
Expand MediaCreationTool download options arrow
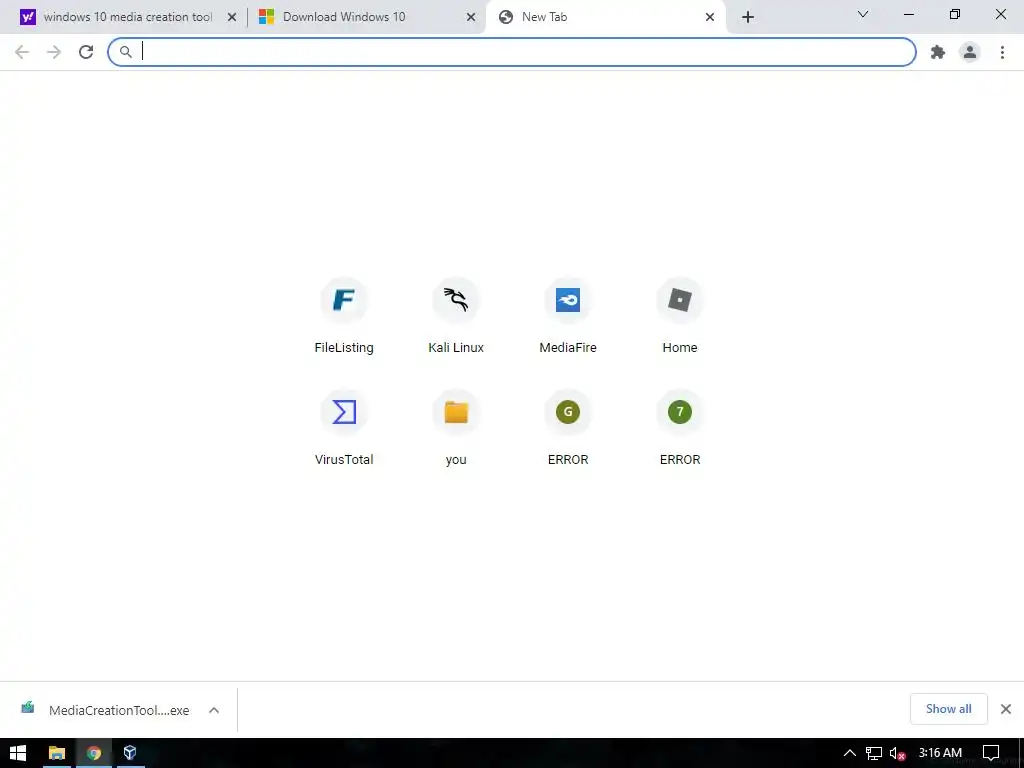click(x=214, y=710)
